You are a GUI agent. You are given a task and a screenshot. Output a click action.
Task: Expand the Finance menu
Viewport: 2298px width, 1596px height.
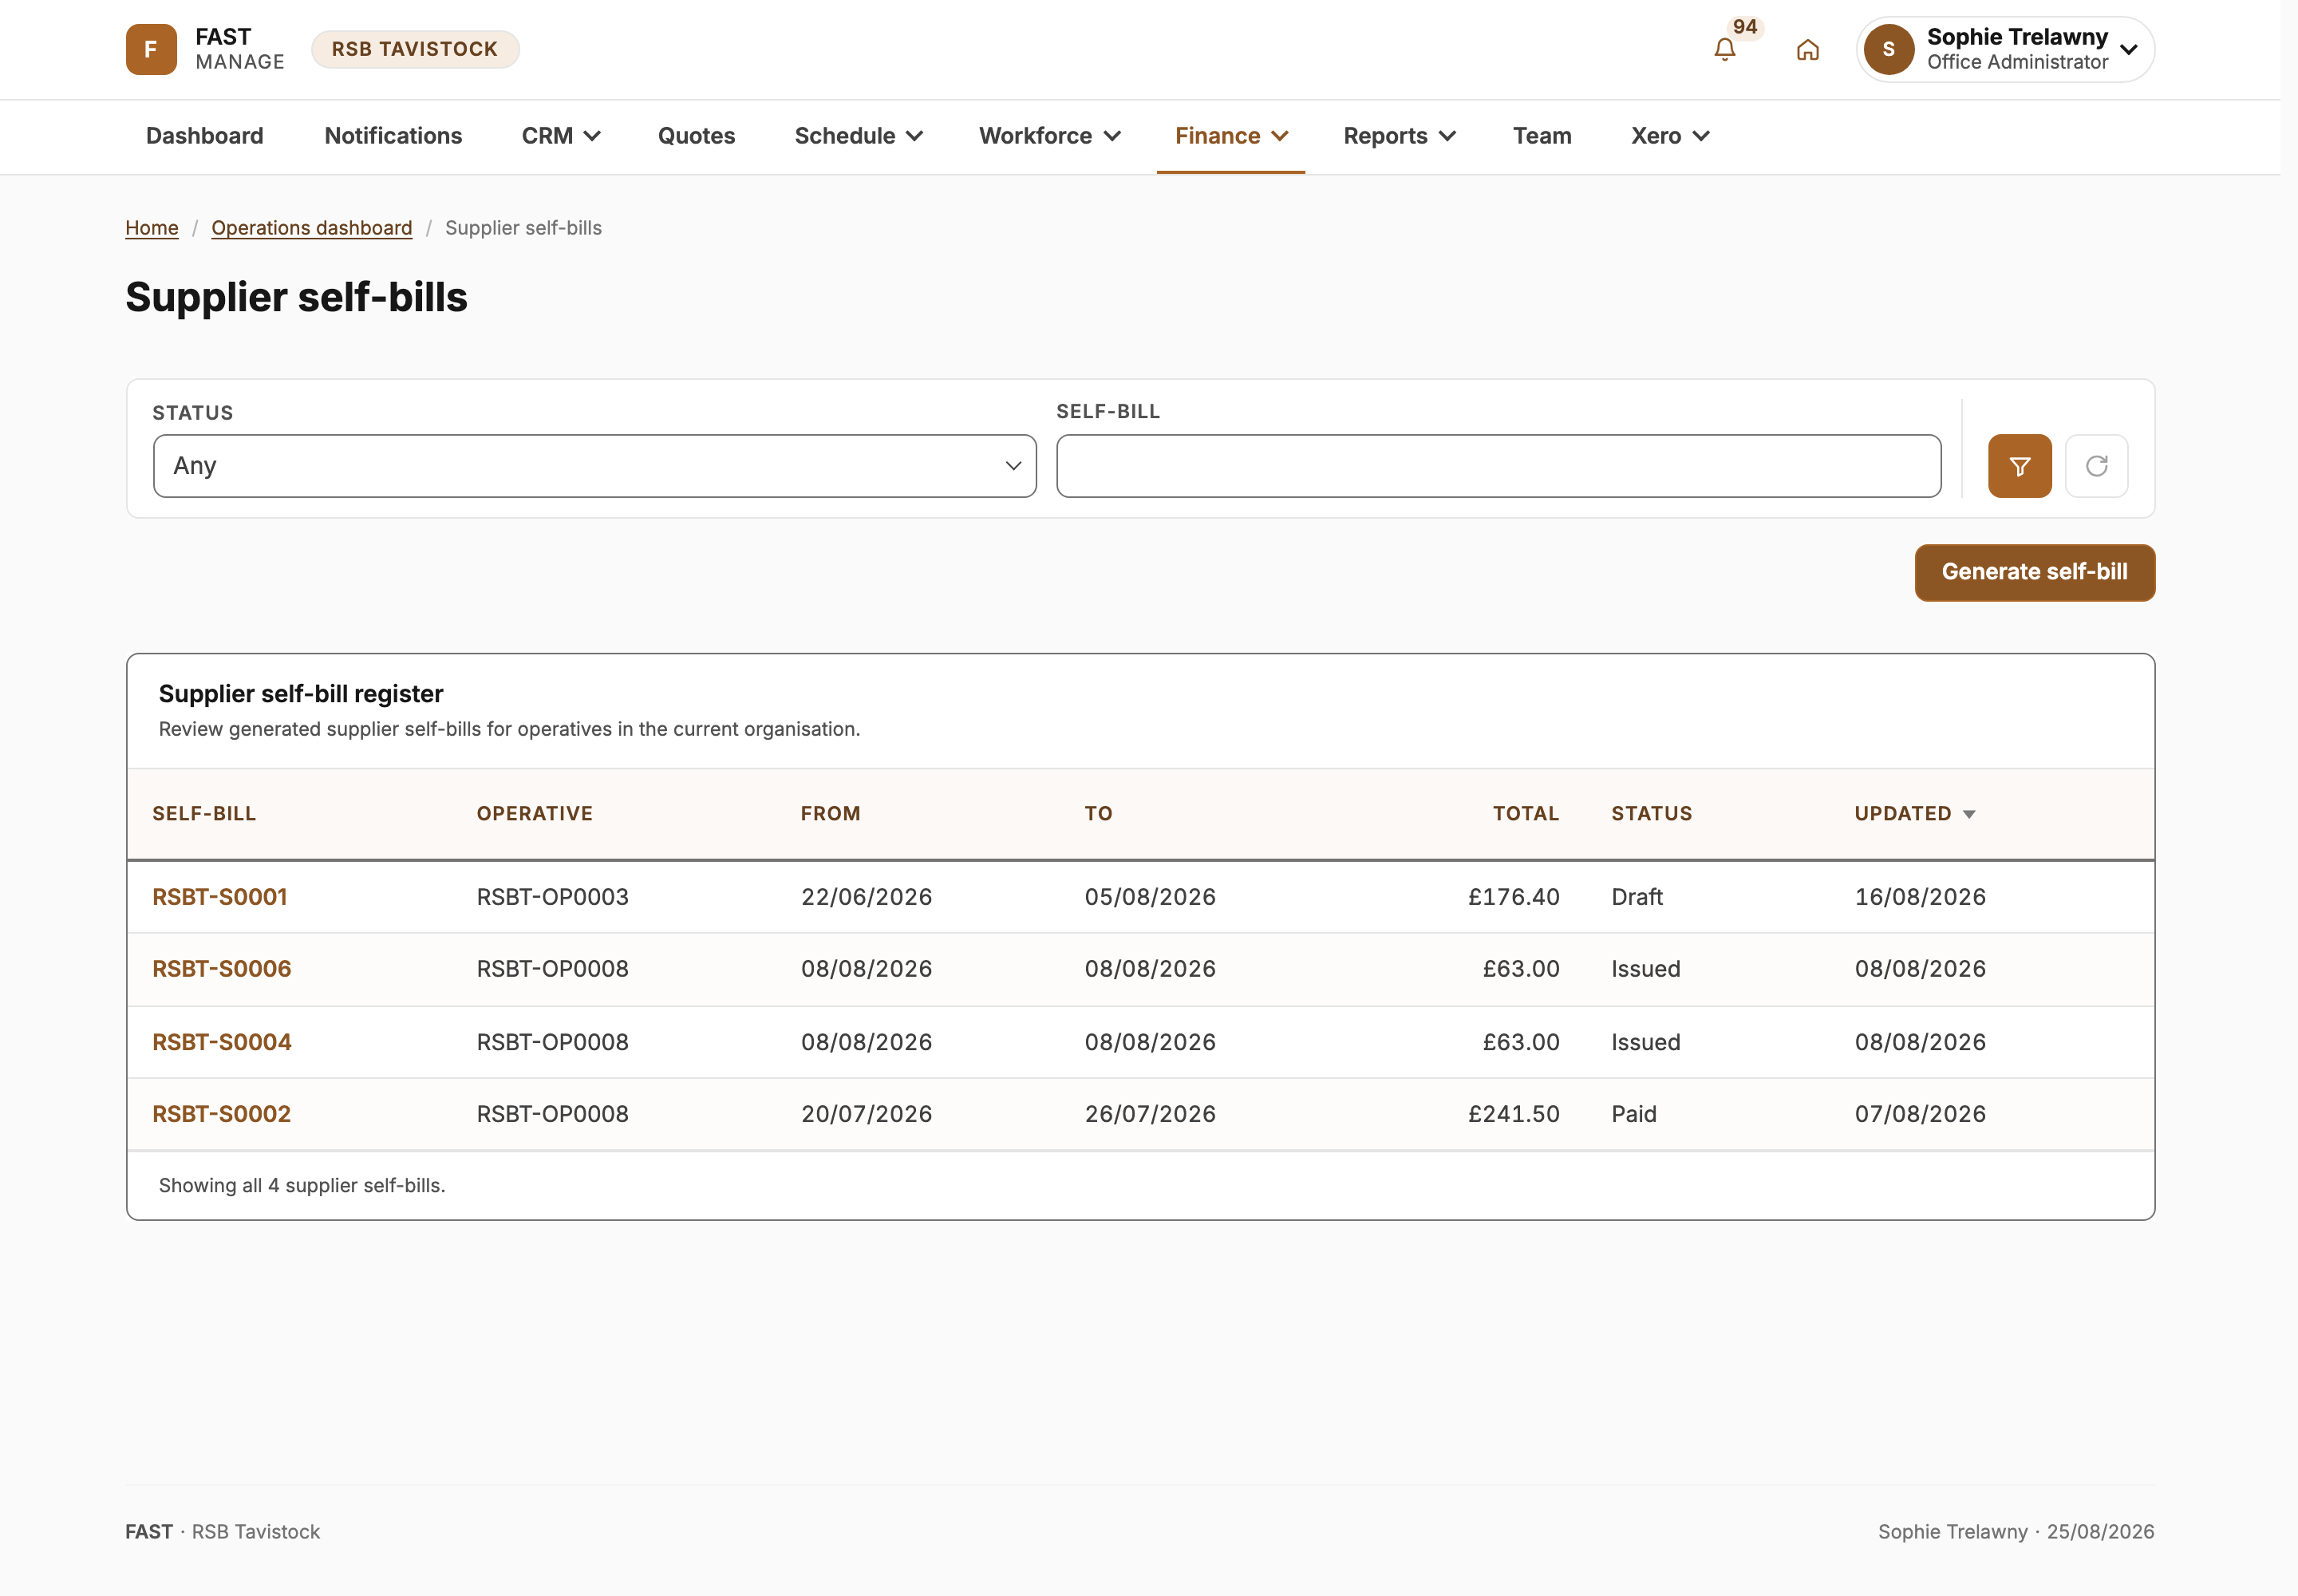click(1231, 136)
